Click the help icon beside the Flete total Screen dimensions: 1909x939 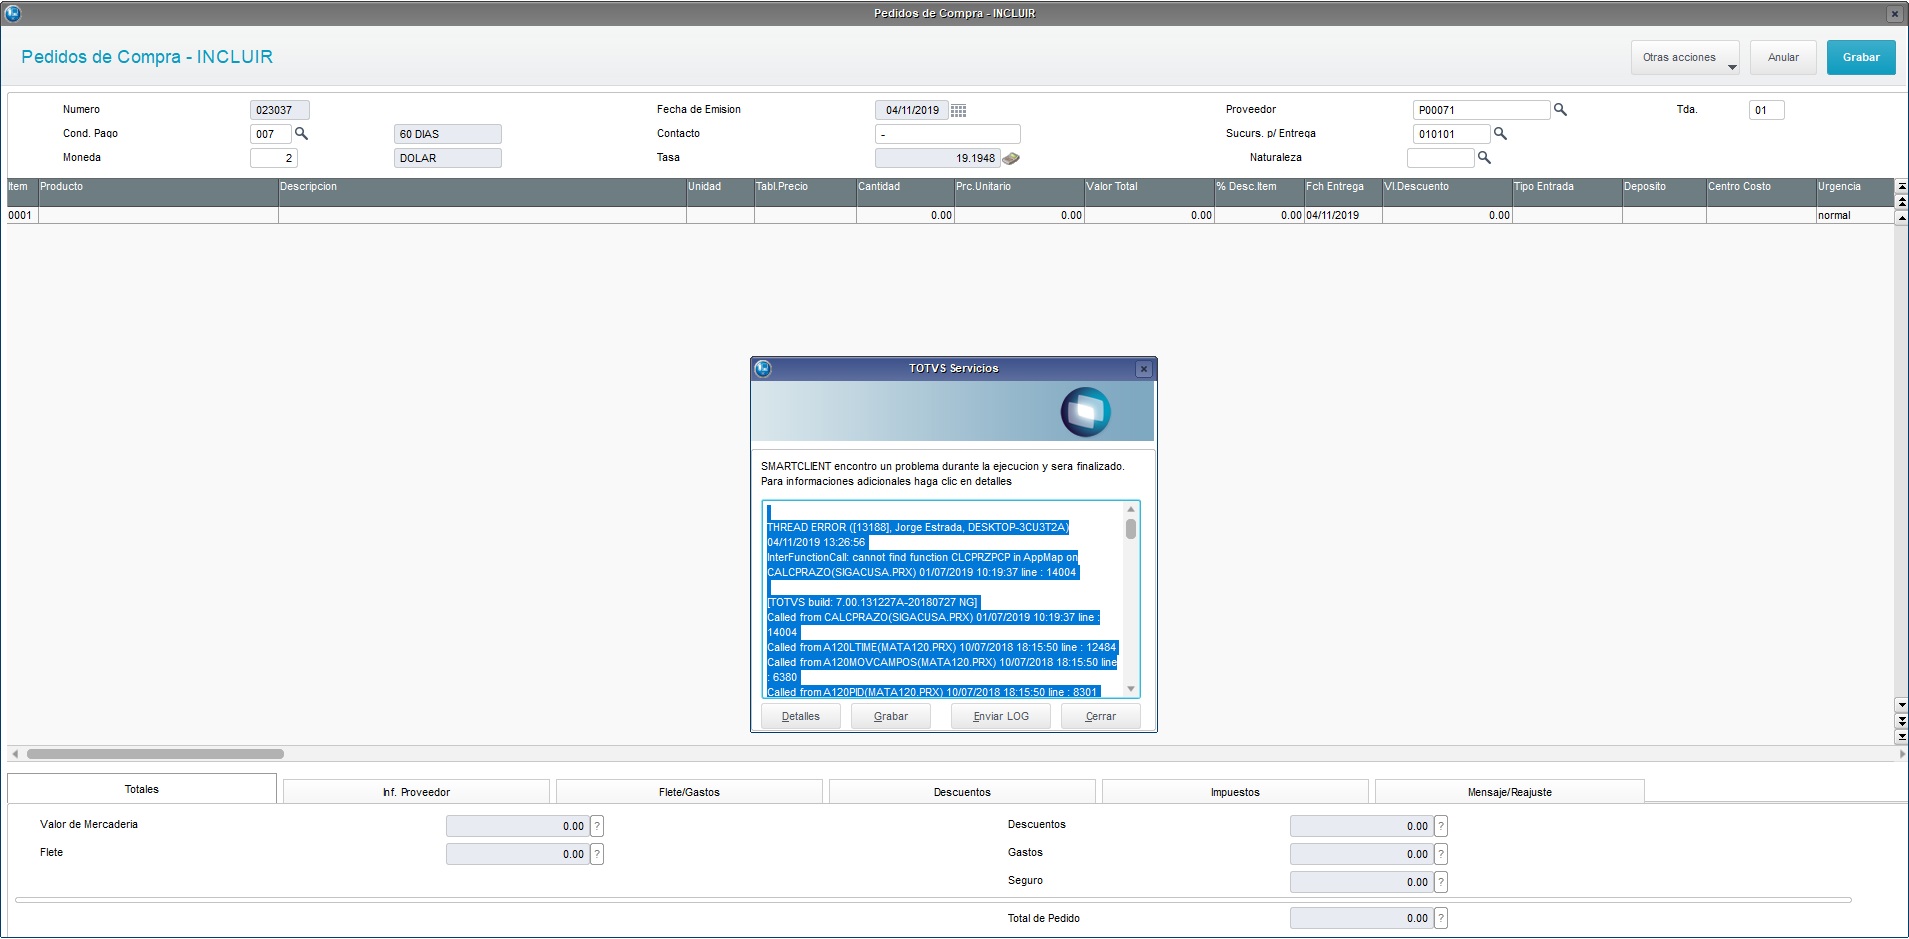pos(597,854)
